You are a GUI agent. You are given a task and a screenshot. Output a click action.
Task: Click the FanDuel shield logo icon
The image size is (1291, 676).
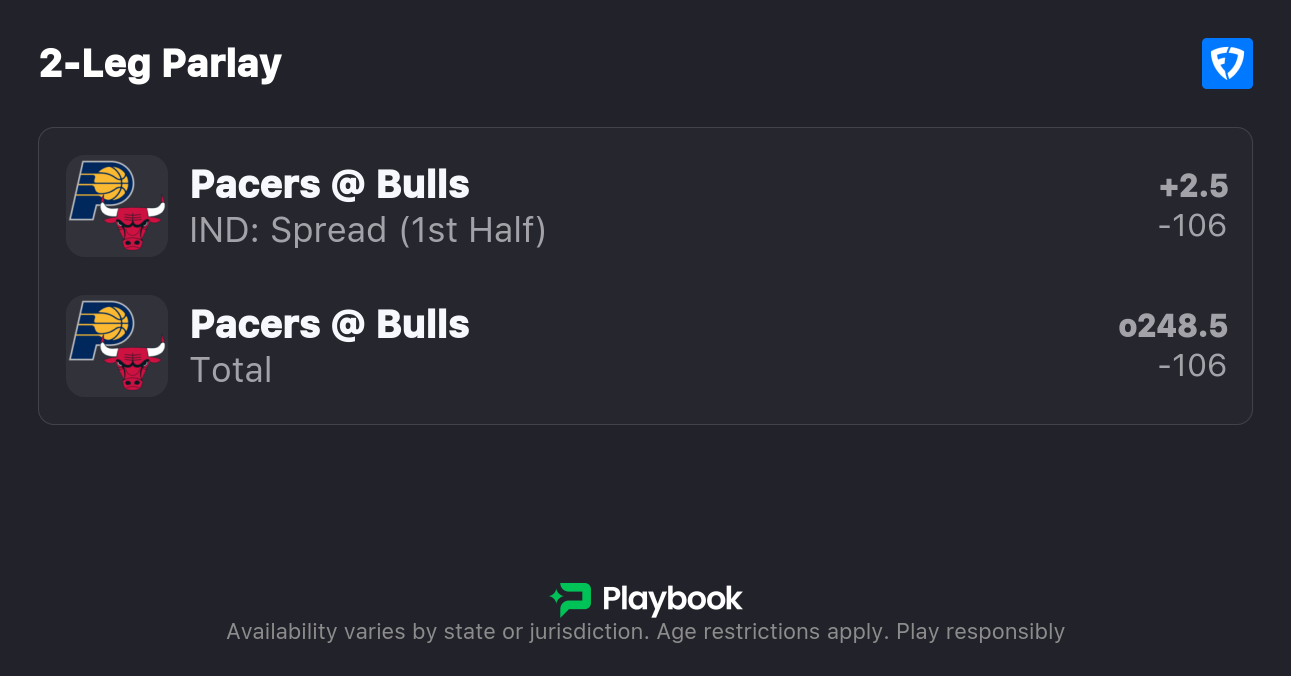pos(1227,64)
